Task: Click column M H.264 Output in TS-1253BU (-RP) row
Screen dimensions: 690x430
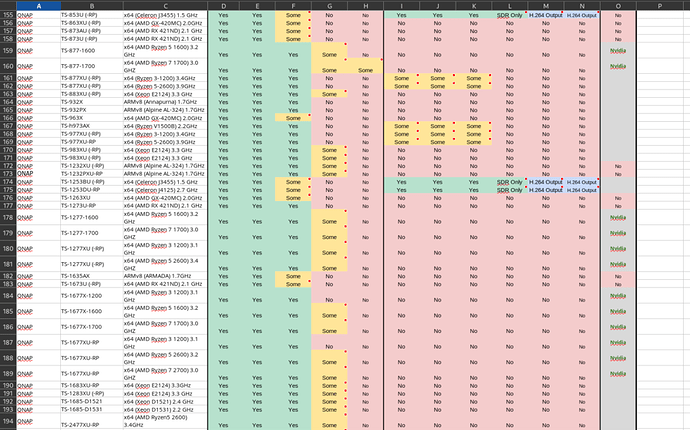Action: [546, 182]
